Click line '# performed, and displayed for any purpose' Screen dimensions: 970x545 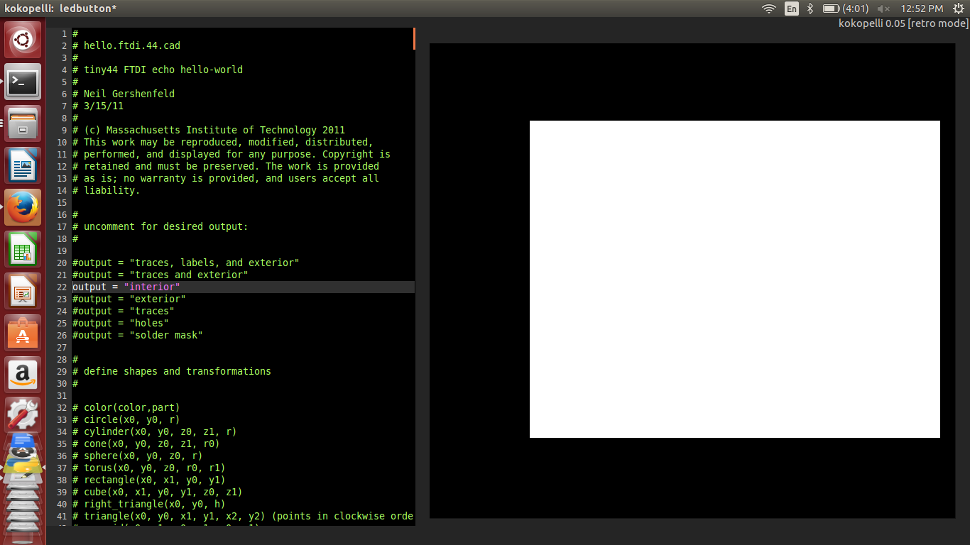point(231,154)
